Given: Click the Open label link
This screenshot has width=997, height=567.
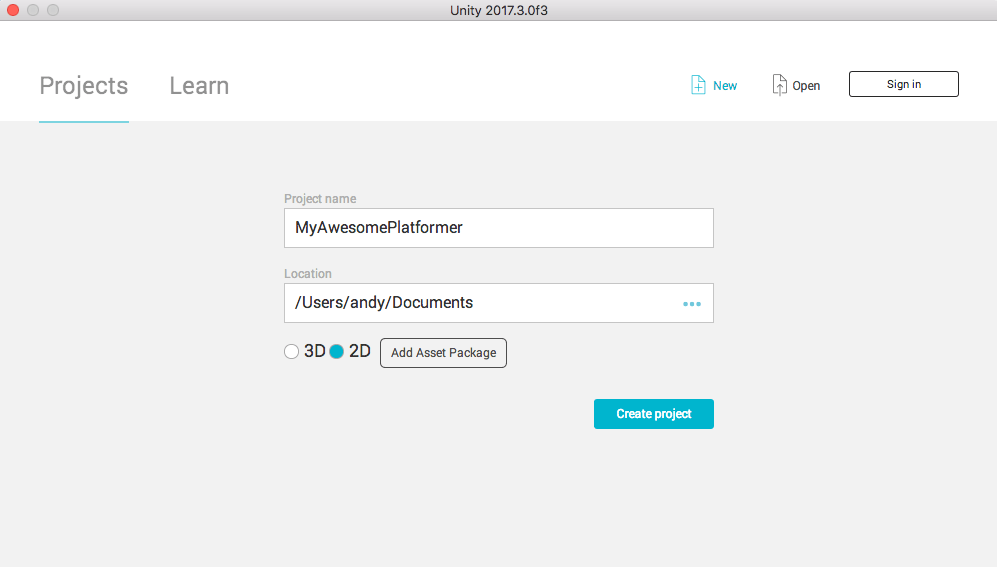Looking at the screenshot, I should pos(806,86).
